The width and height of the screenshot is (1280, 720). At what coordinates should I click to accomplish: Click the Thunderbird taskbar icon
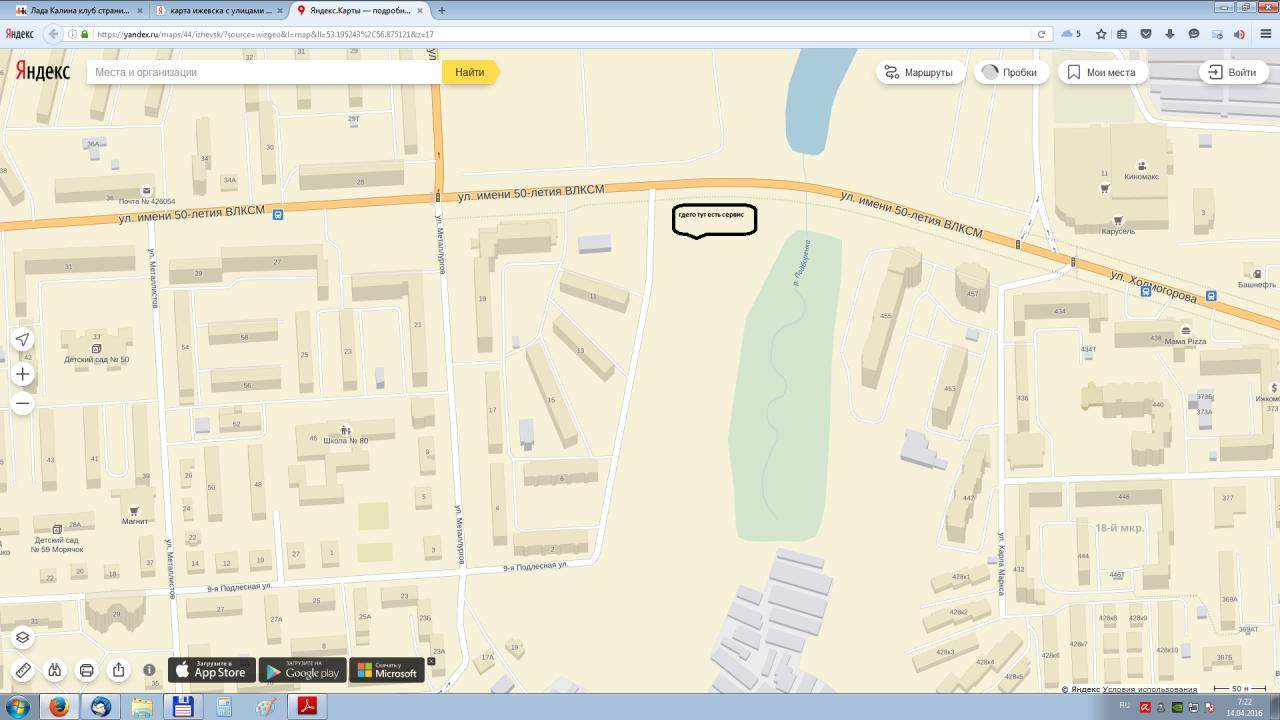click(x=100, y=707)
